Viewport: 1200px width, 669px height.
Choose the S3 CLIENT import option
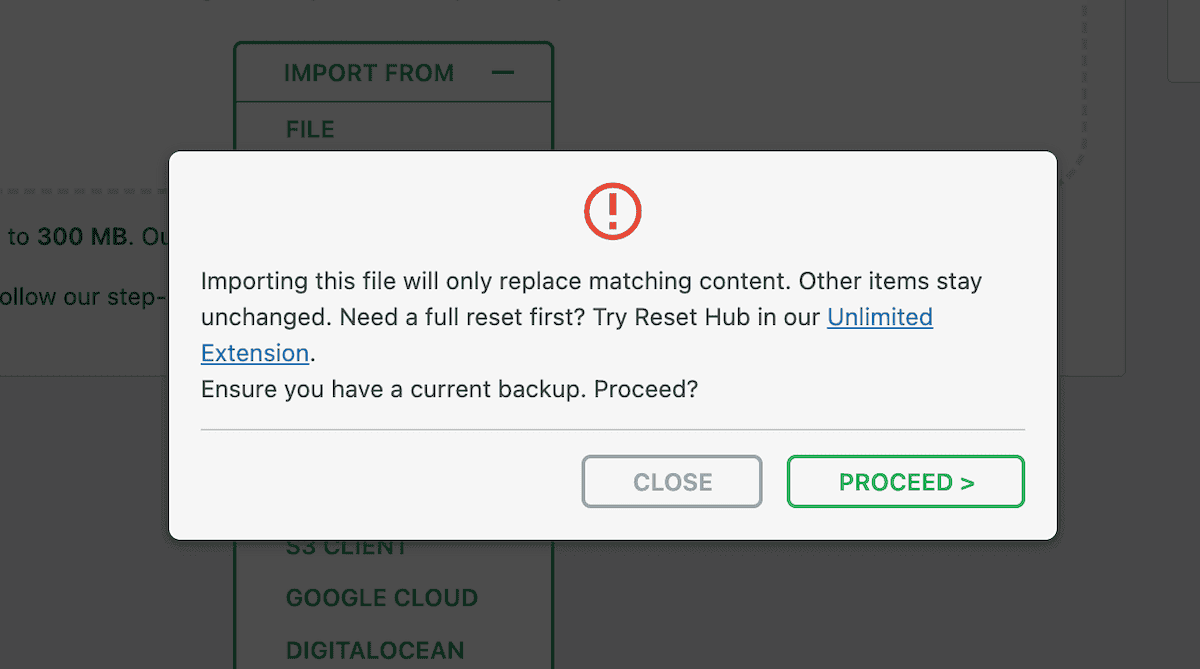[346, 546]
